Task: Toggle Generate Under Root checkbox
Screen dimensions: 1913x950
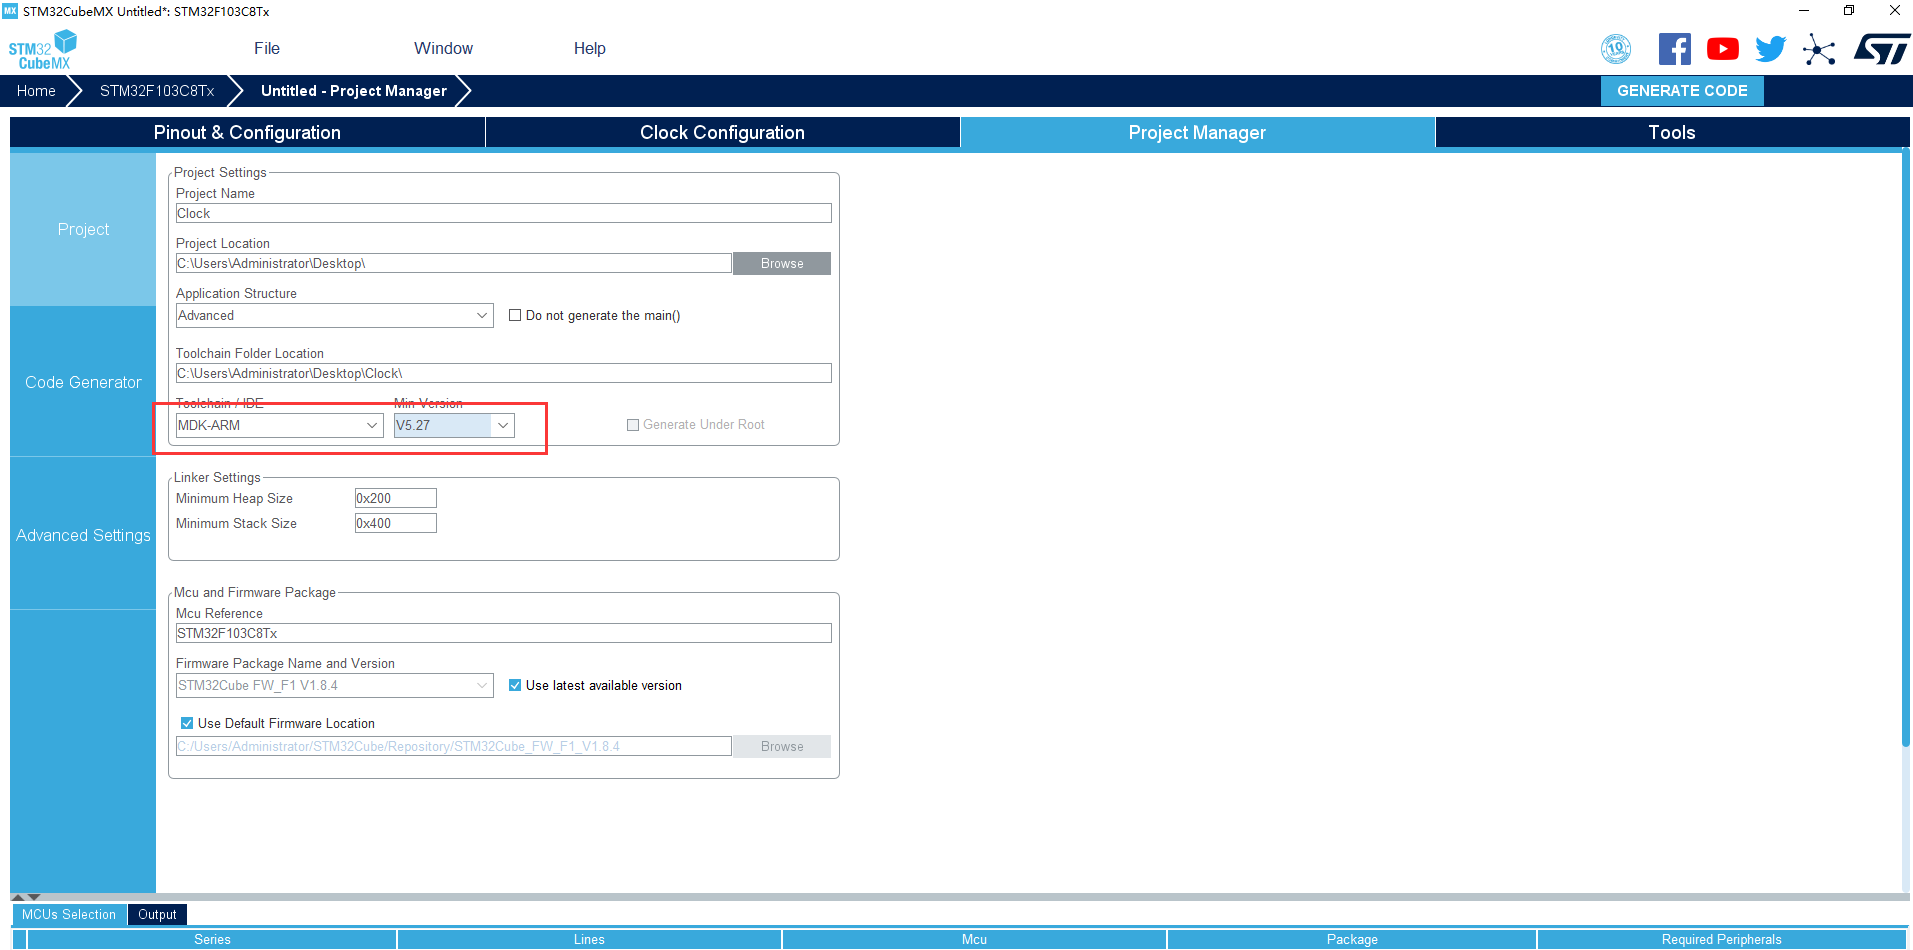Action: pos(633,425)
